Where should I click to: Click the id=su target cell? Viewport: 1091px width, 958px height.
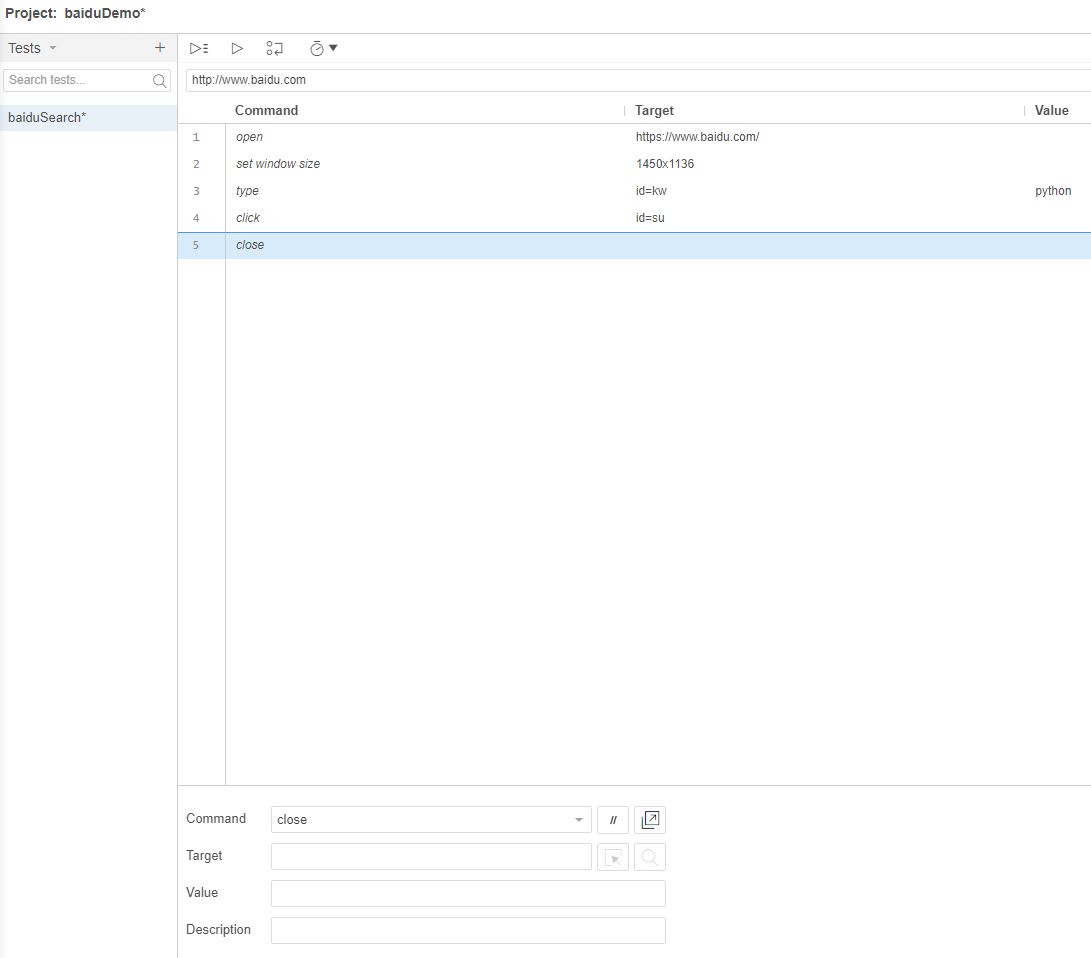(650, 218)
